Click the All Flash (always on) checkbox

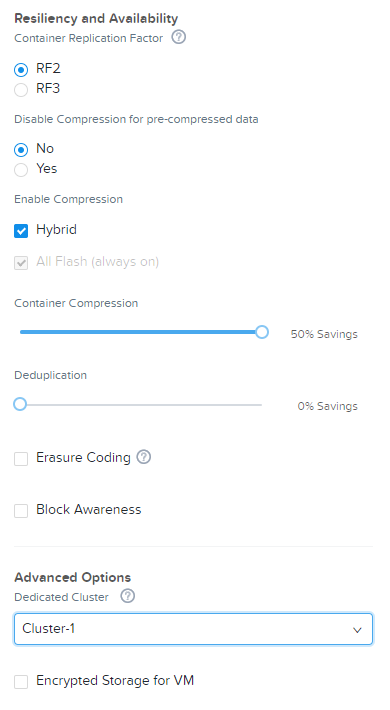(x=21, y=263)
